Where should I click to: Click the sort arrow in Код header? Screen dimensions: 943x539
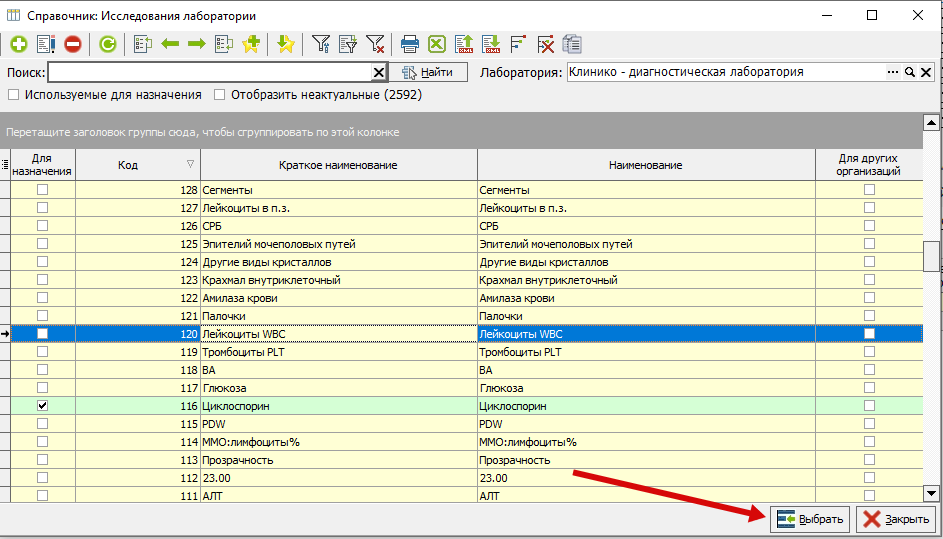191,164
